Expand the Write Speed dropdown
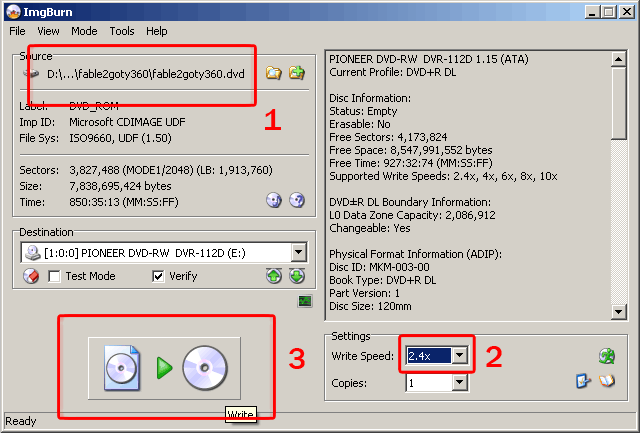The height and width of the screenshot is (433, 640). (460, 355)
